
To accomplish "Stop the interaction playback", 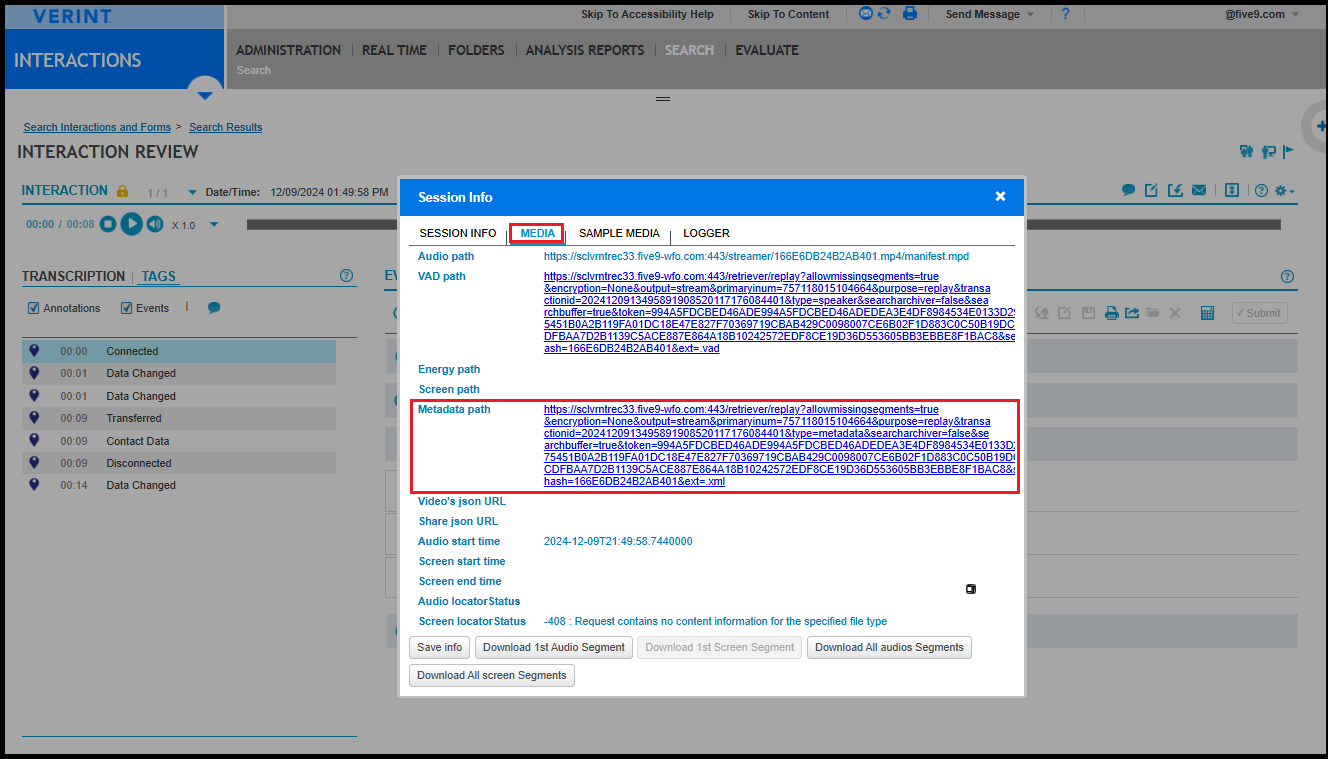I will coord(108,224).
